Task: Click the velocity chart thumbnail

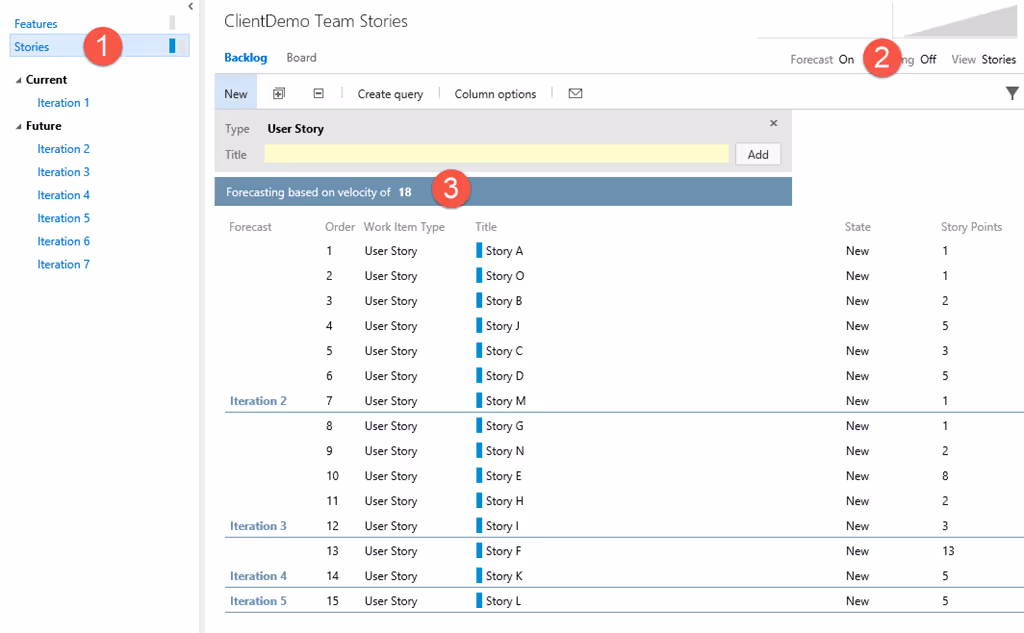Action: (959, 20)
